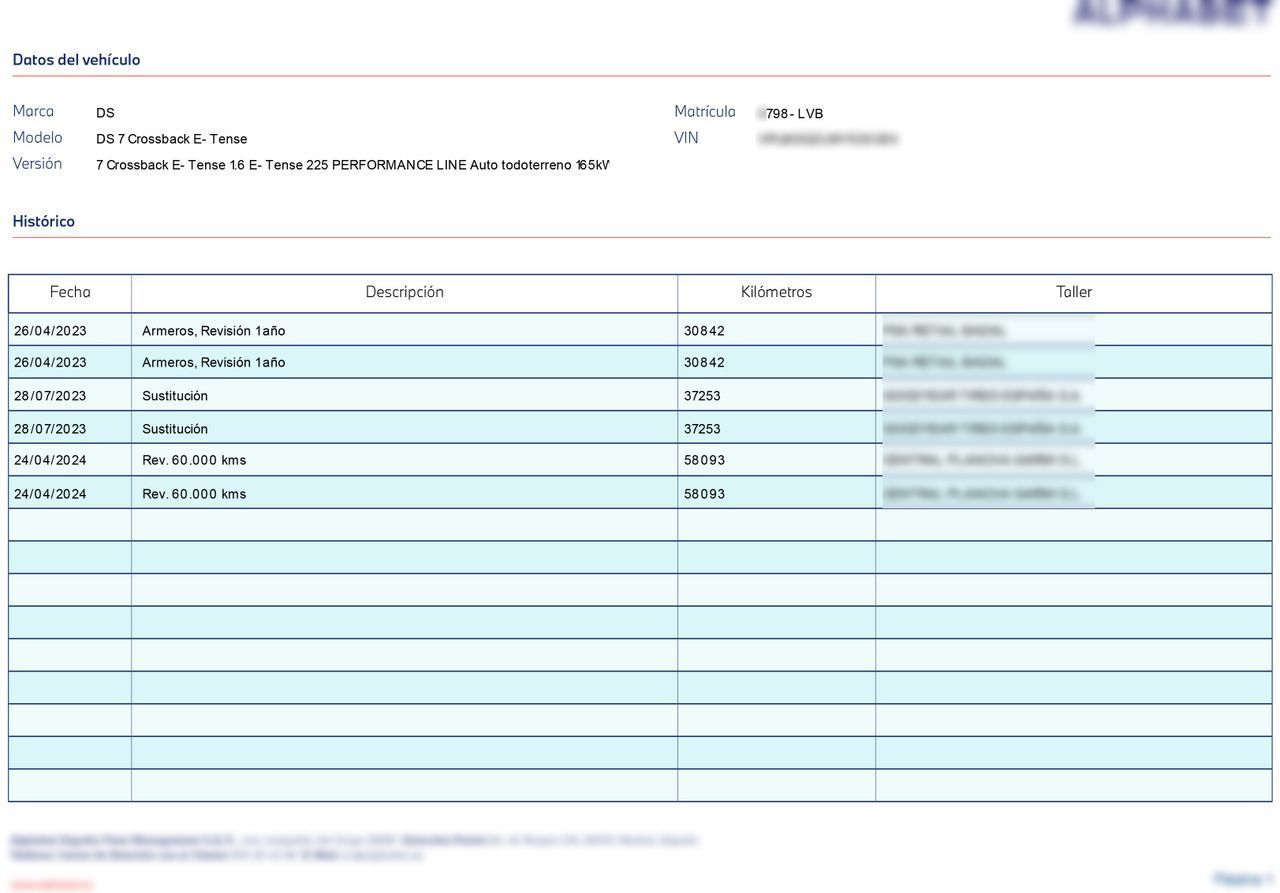Viewport: 1280px width, 893px height.
Task: Click the model value 'DS 7 Crossback E- Tense'
Action: tap(172, 139)
